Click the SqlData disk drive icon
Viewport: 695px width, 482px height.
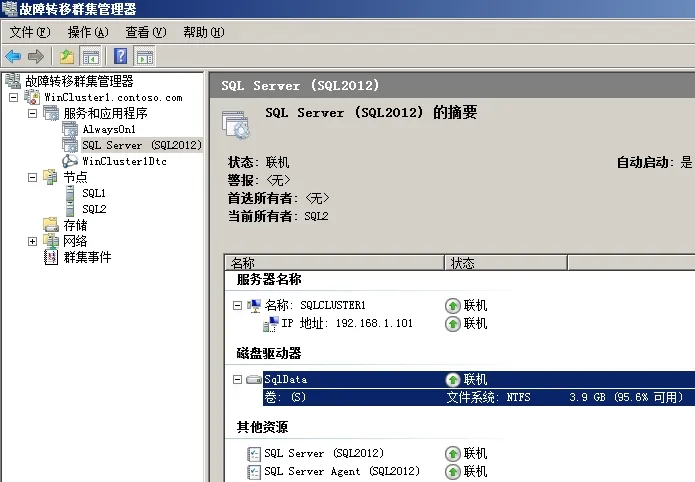[254, 380]
